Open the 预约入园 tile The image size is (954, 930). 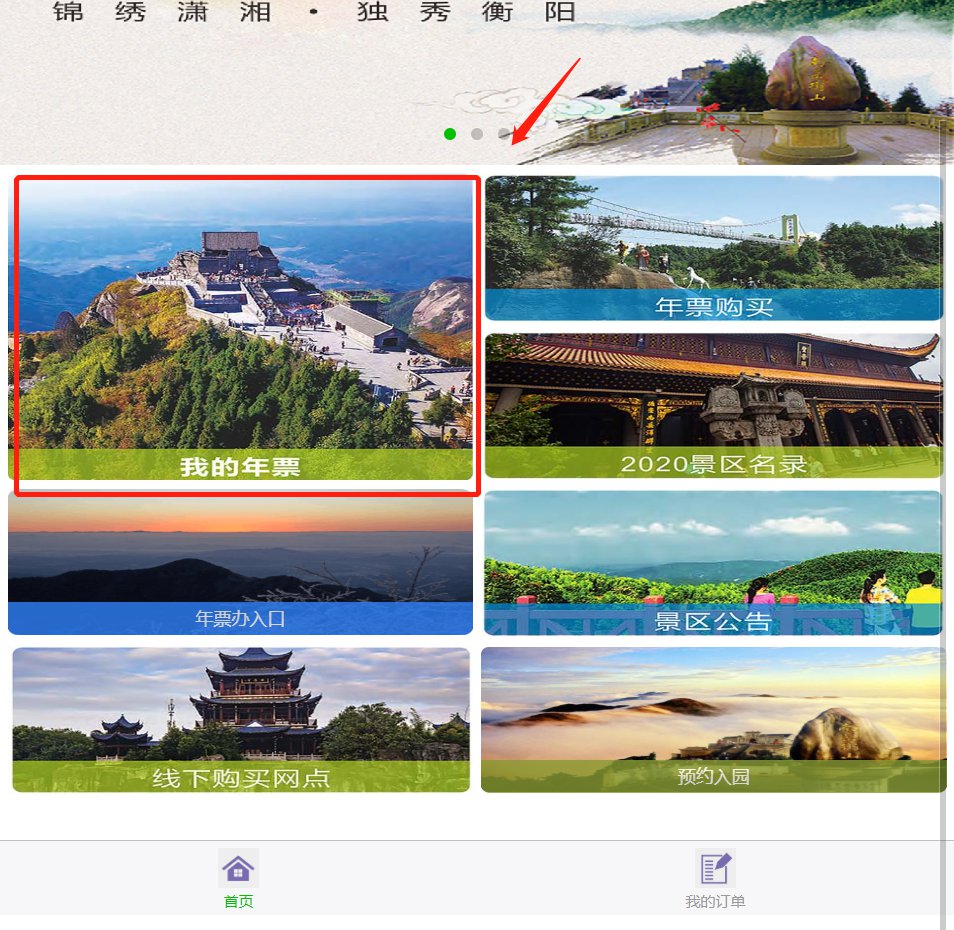(714, 720)
